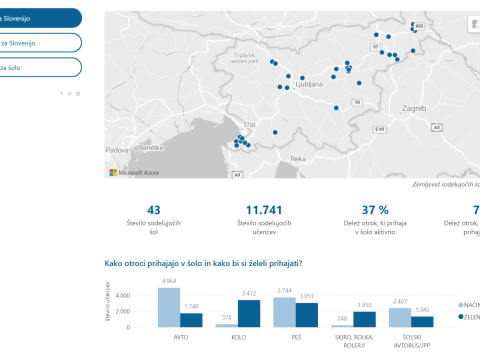This screenshot has height=360, width=480.
Task: Click the 'Zemljevid sodelujočih šol' map caption
Action: [446, 184]
